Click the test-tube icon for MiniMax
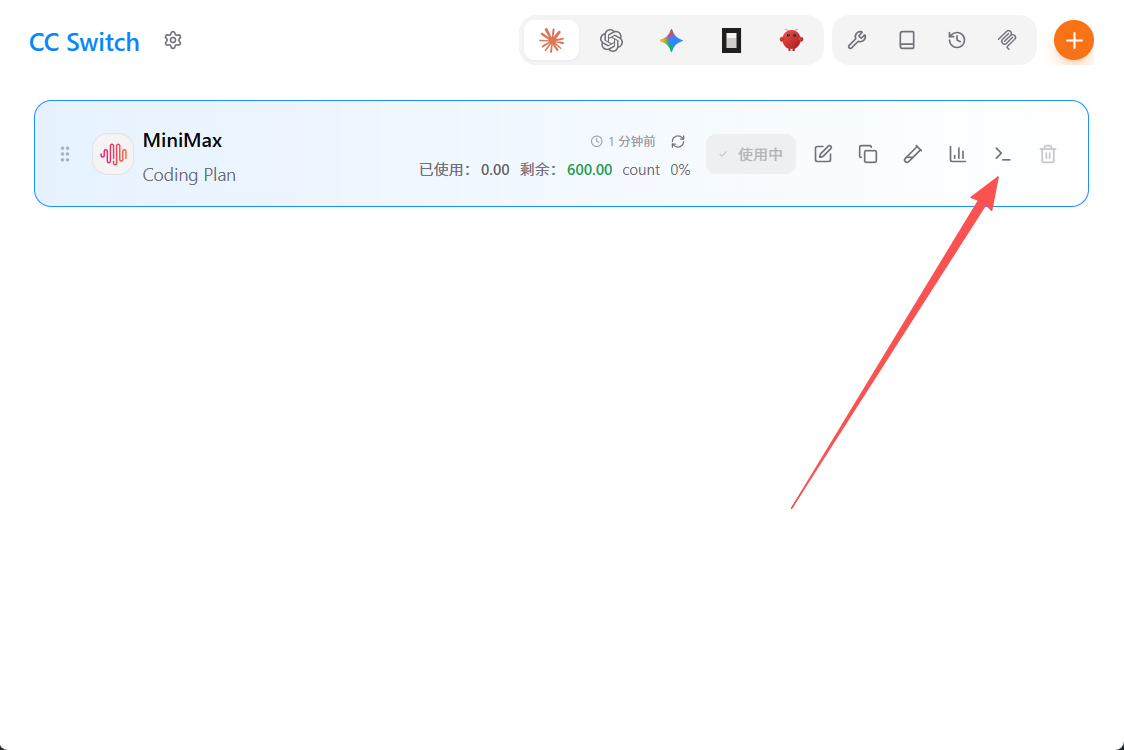 912,154
